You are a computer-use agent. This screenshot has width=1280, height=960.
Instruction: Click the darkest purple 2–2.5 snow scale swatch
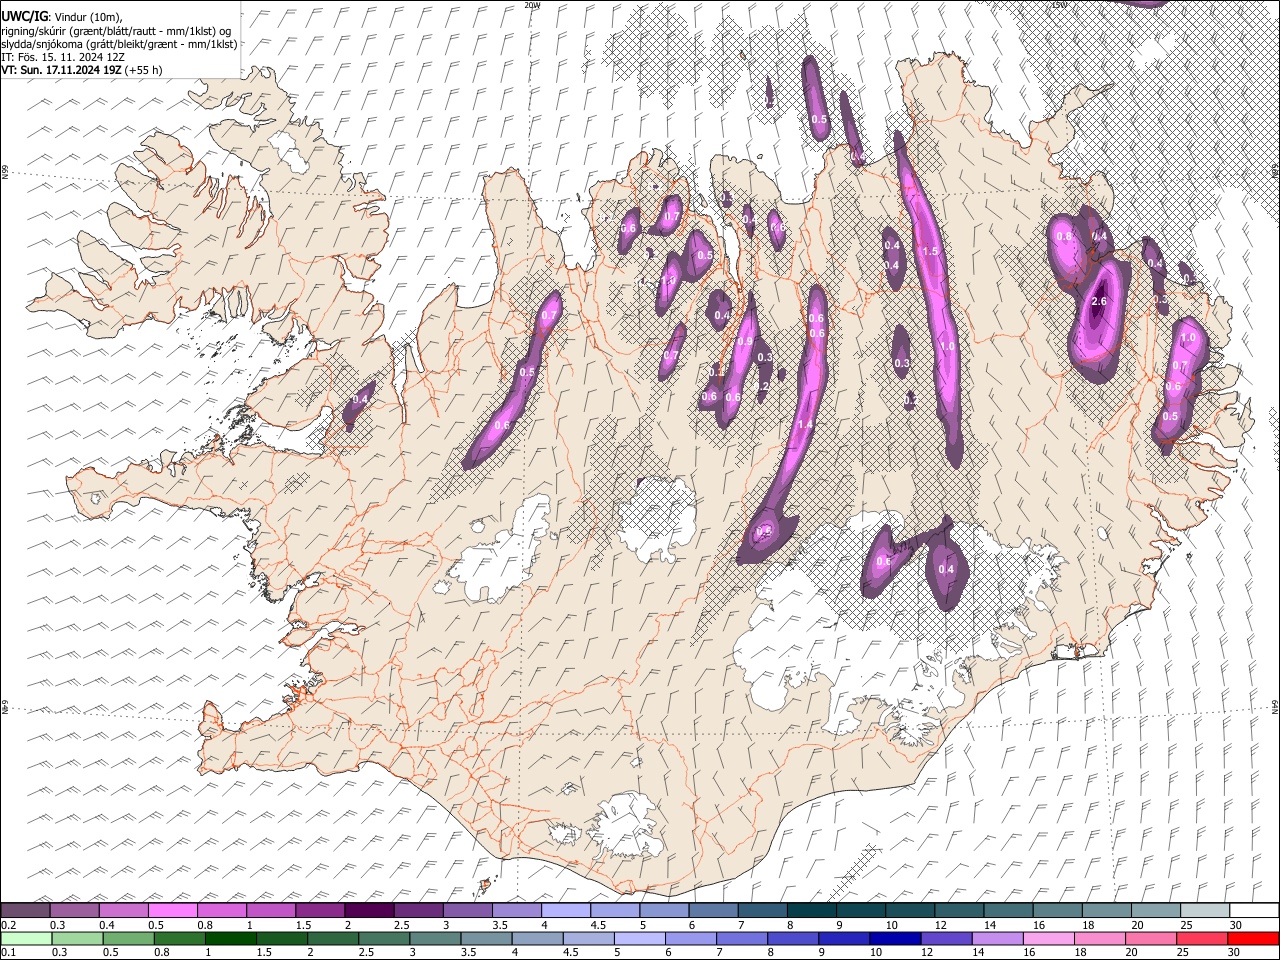[x=369, y=911]
